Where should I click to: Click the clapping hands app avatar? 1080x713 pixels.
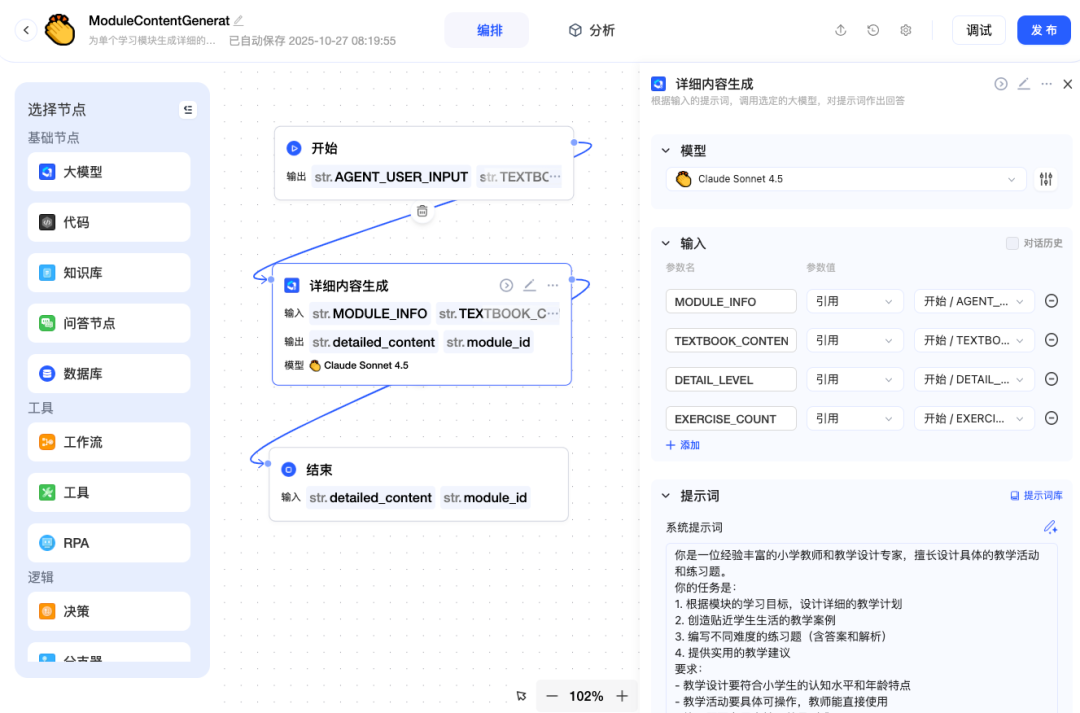click(60, 30)
